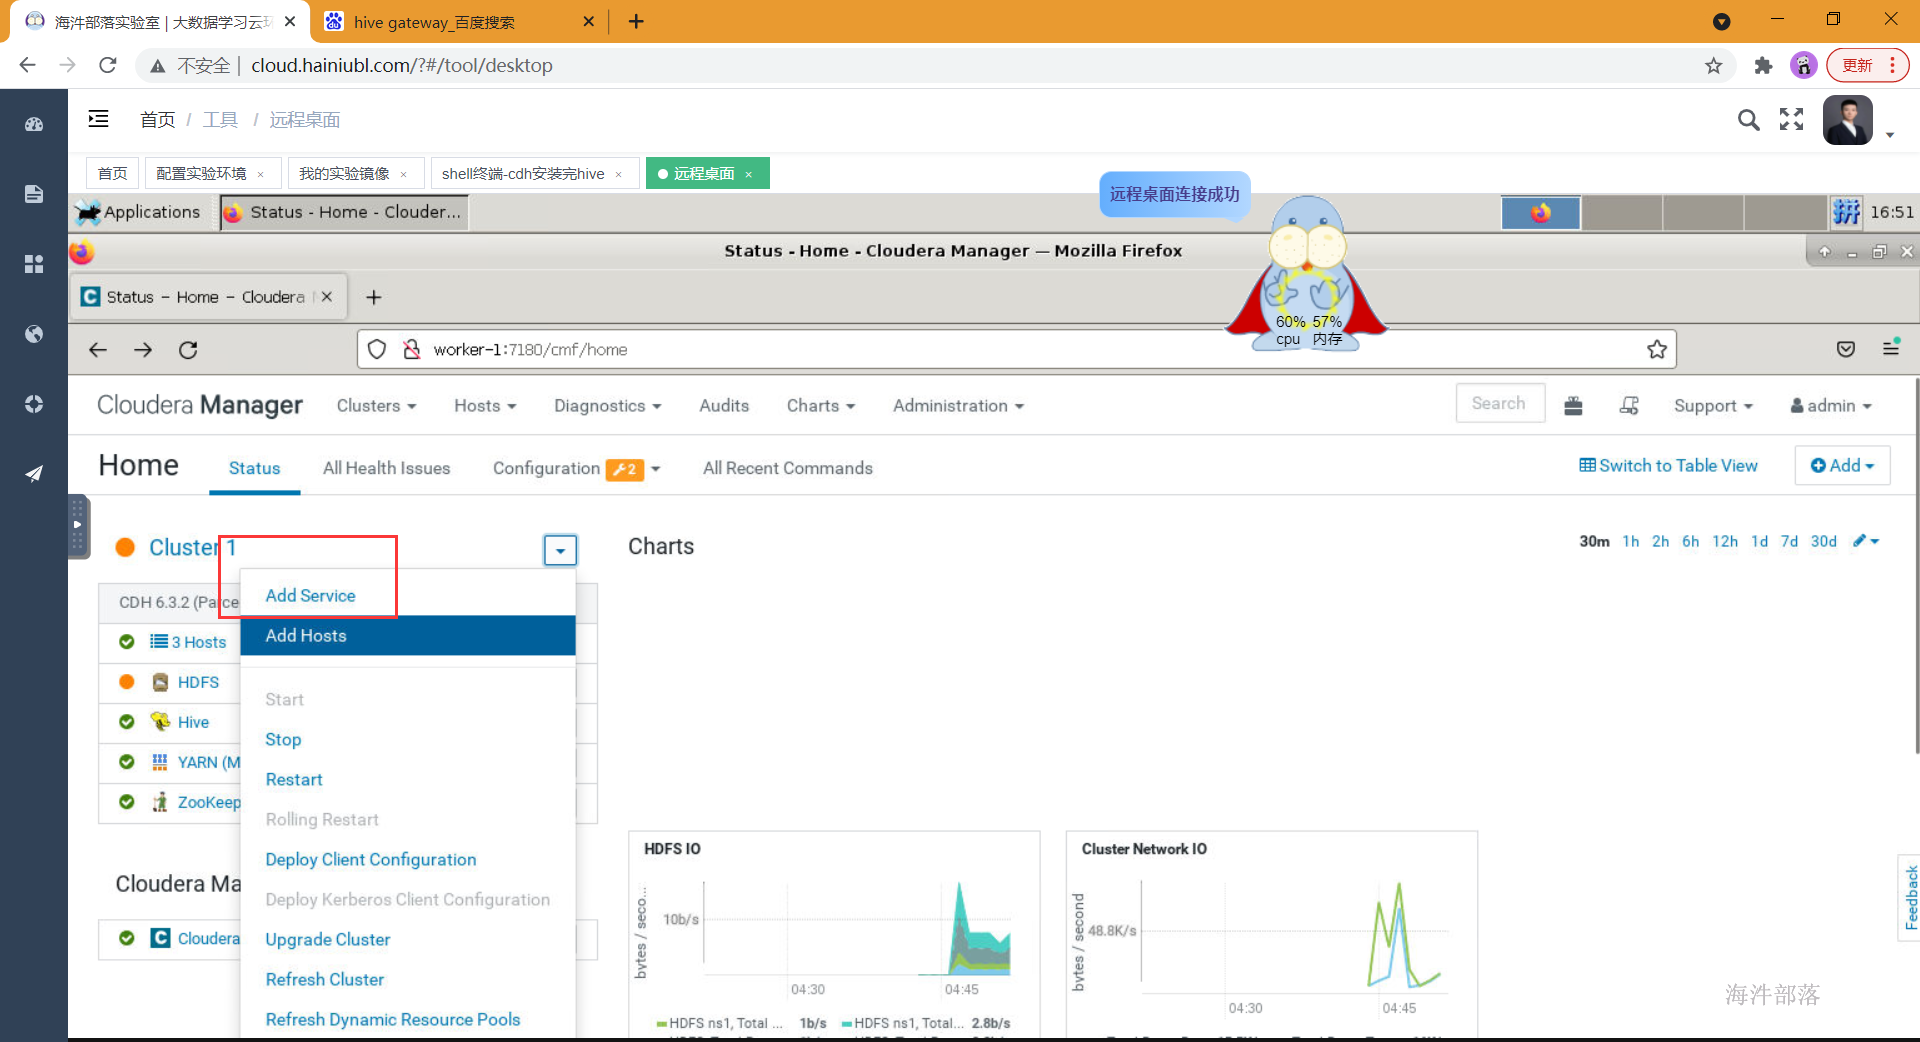
Task: Toggle the sidebar collapse hamburger icon
Action: [98, 119]
